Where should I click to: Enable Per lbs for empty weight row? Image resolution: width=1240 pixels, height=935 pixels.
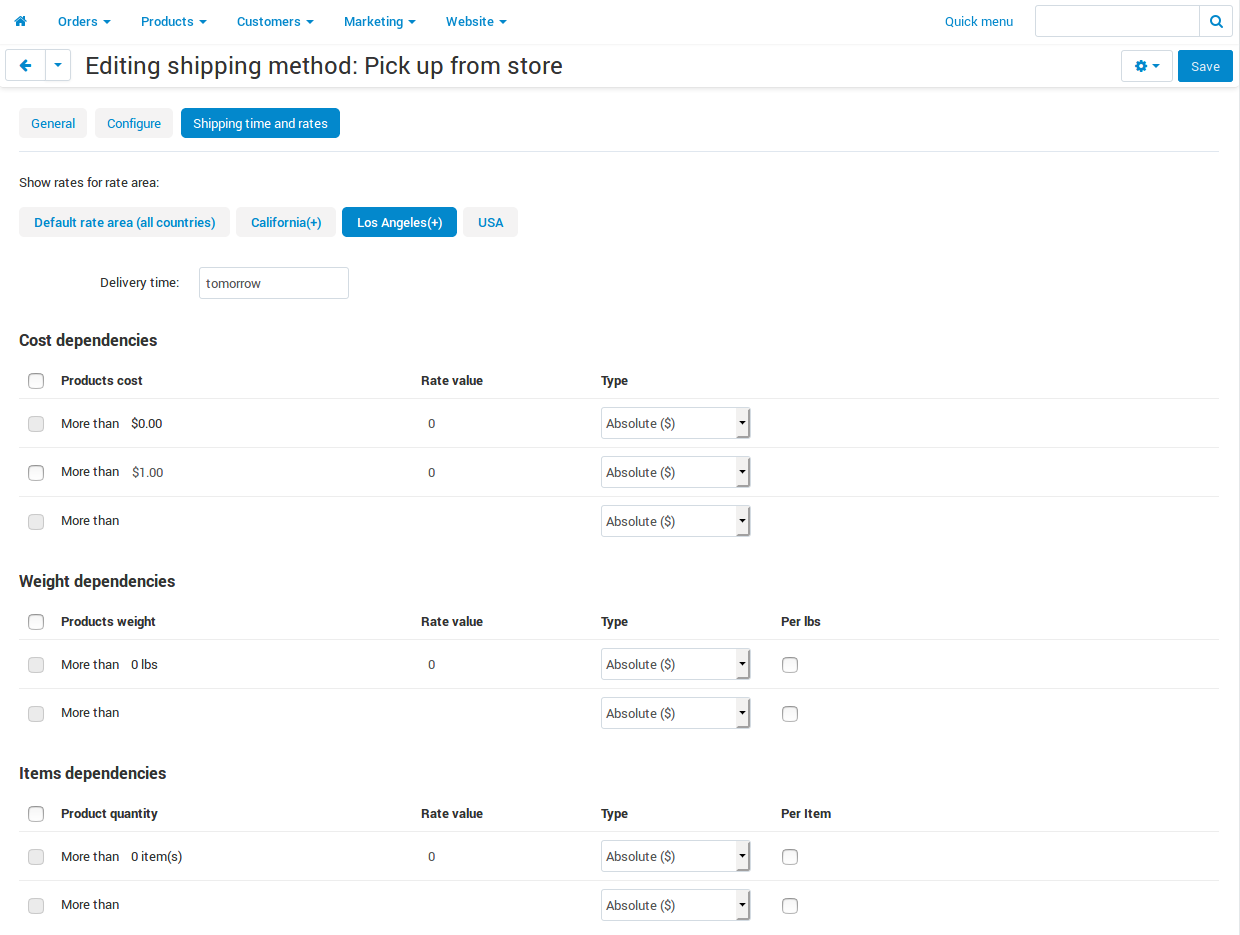click(790, 714)
